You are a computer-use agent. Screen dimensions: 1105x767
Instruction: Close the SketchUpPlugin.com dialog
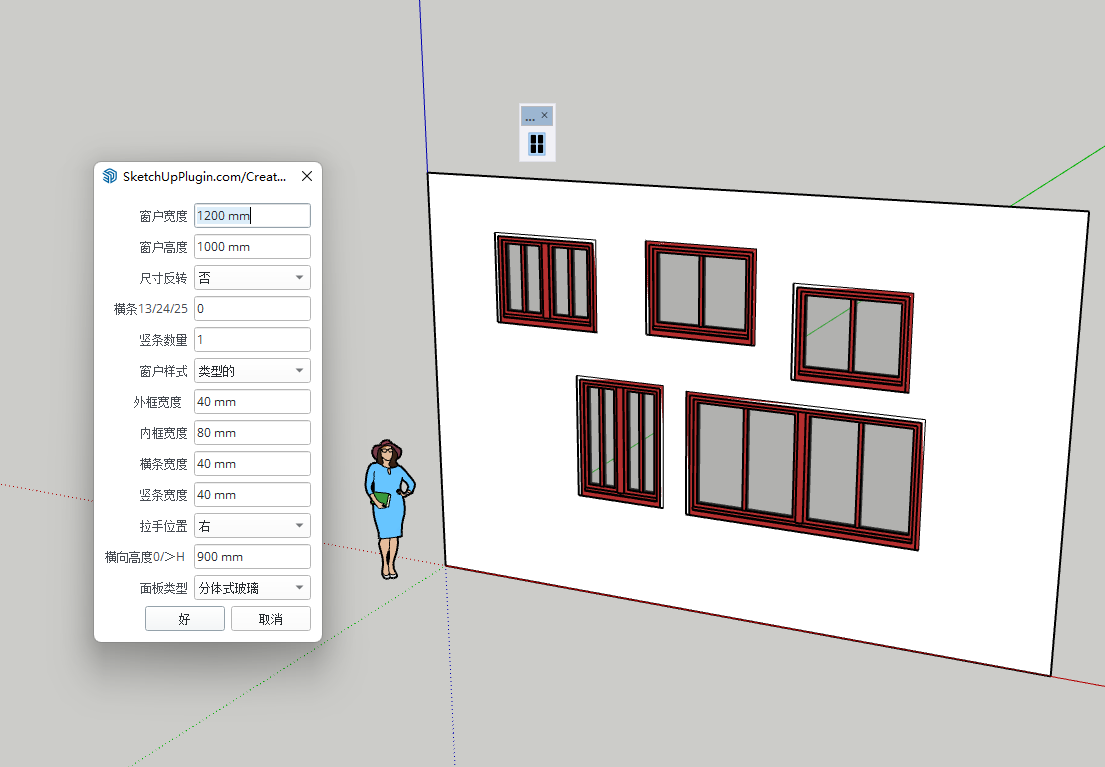(x=307, y=176)
